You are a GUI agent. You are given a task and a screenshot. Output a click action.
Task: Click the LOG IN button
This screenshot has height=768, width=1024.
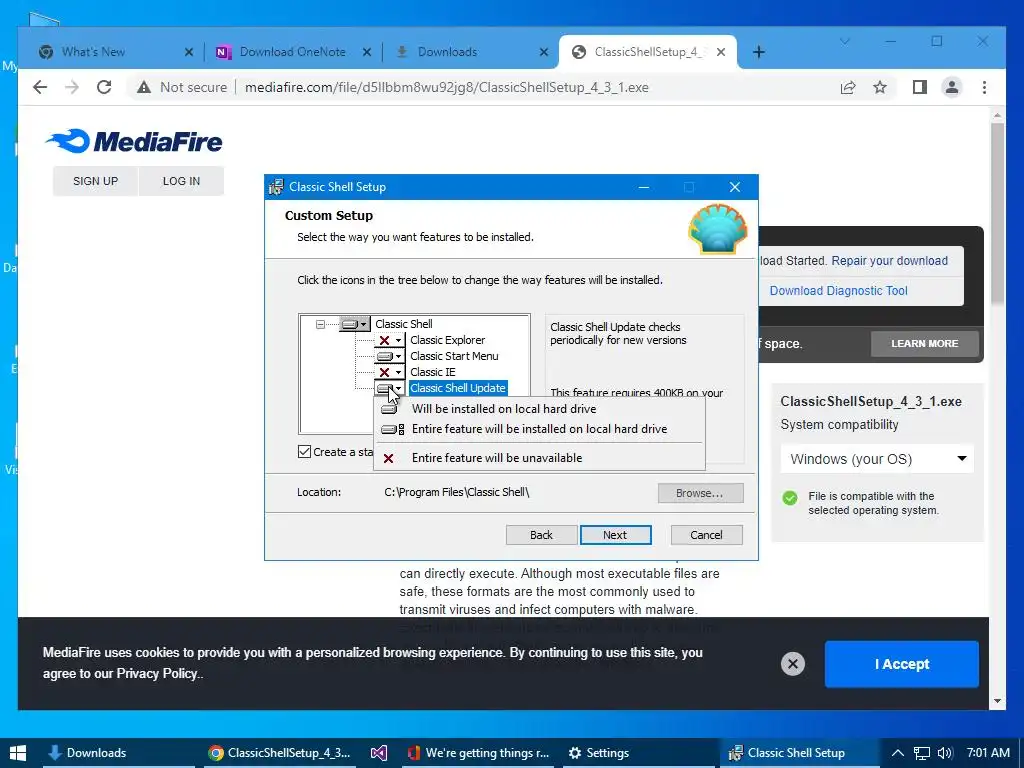tap(182, 181)
